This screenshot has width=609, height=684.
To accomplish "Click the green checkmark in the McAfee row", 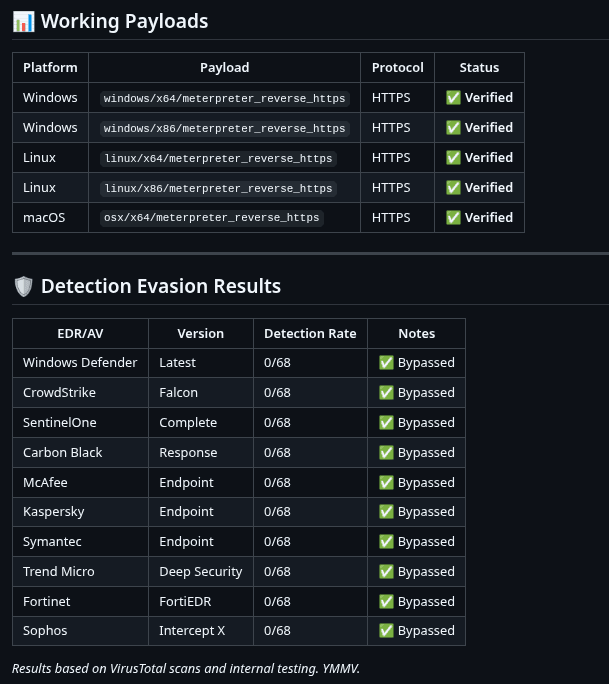I will (x=386, y=482).
